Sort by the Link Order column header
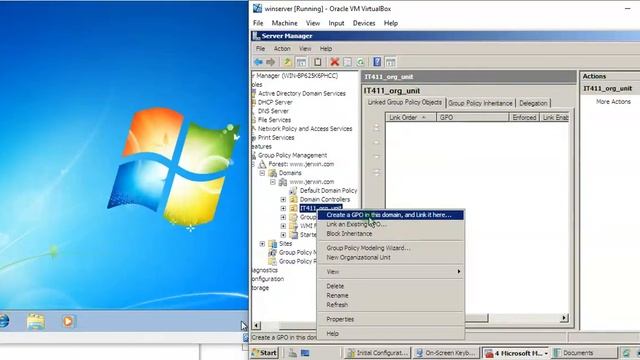This screenshot has height=360, width=640. click(x=411, y=118)
